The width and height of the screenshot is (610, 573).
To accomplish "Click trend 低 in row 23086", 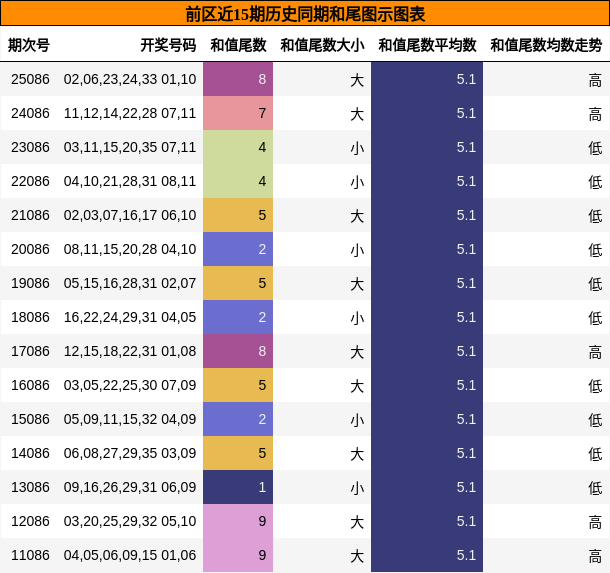I will click(595, 148).
